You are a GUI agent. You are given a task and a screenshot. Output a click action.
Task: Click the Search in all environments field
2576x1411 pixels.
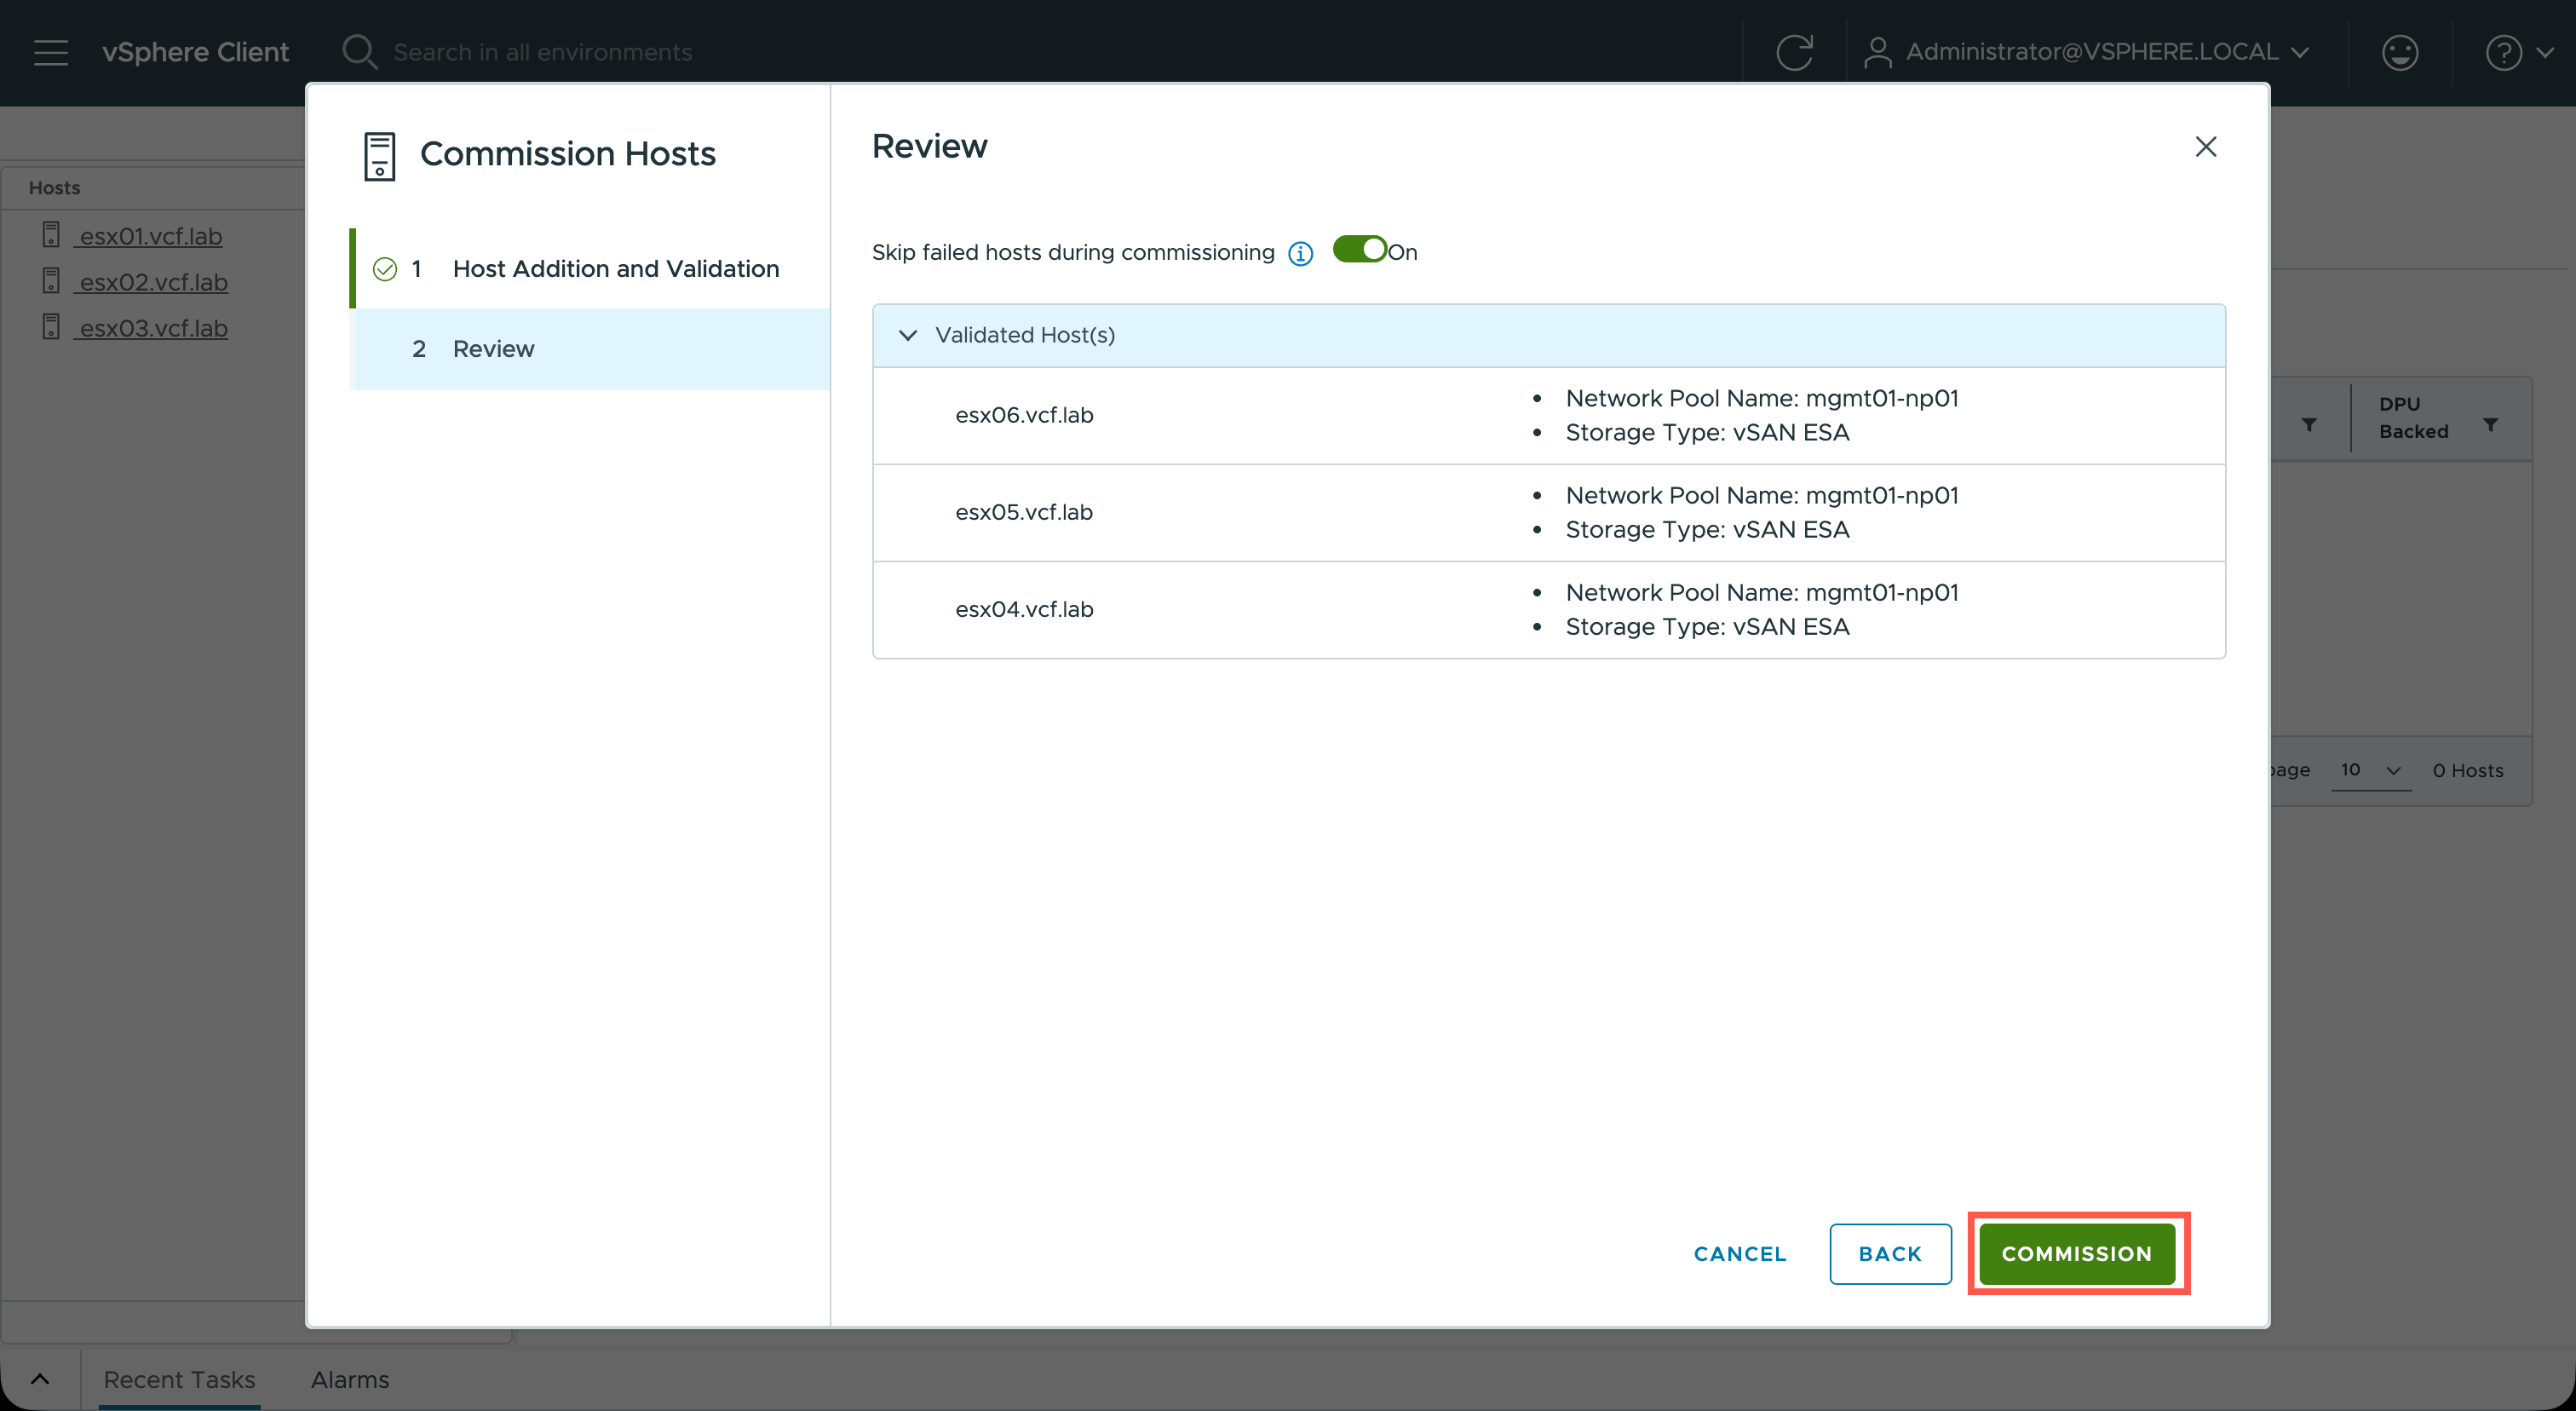click(x=543, y=52)
